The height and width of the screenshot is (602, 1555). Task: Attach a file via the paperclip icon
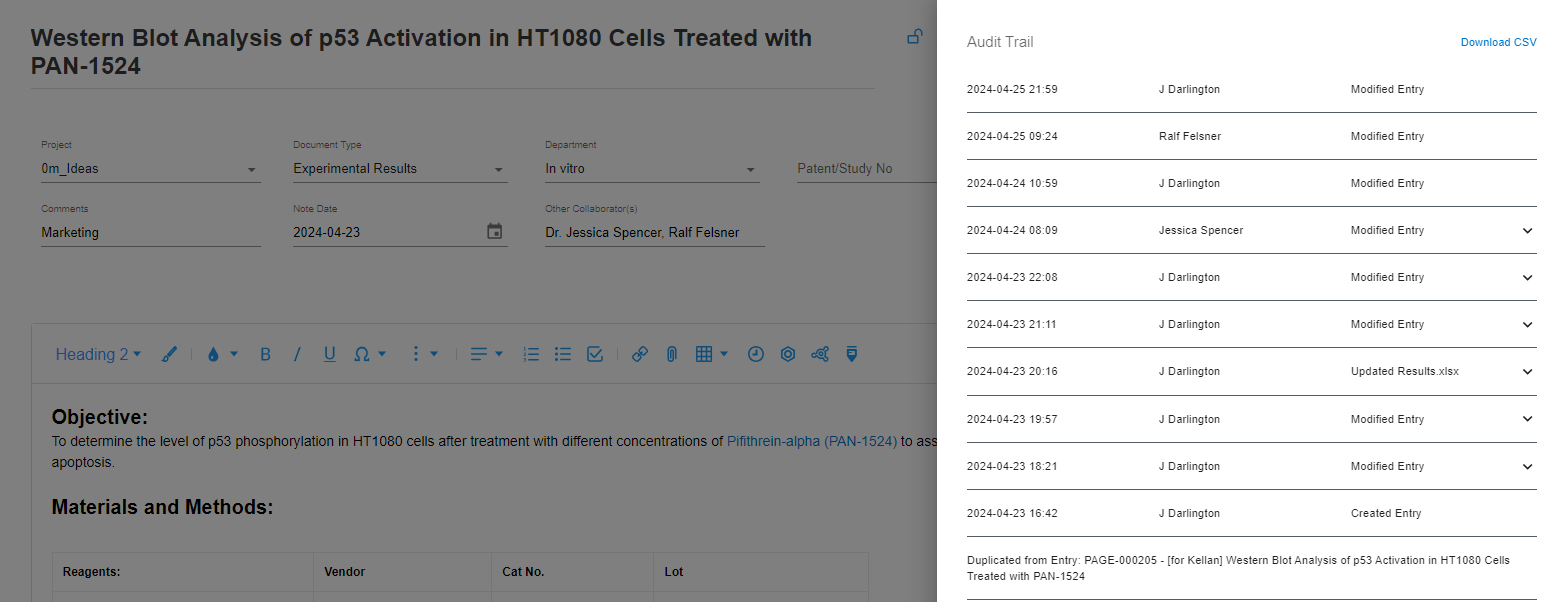coord(671,353)
